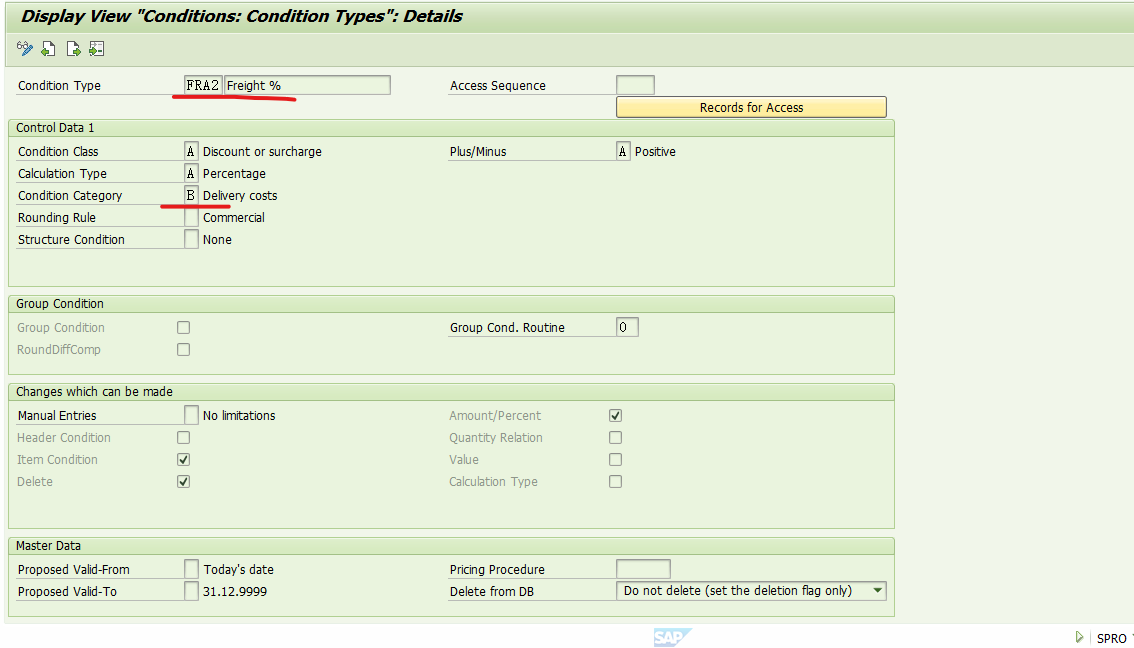The width and height of the screenshot is (1134, 648).
Task: Open the Delete from DB dropdown
Action: coord(877,591)
